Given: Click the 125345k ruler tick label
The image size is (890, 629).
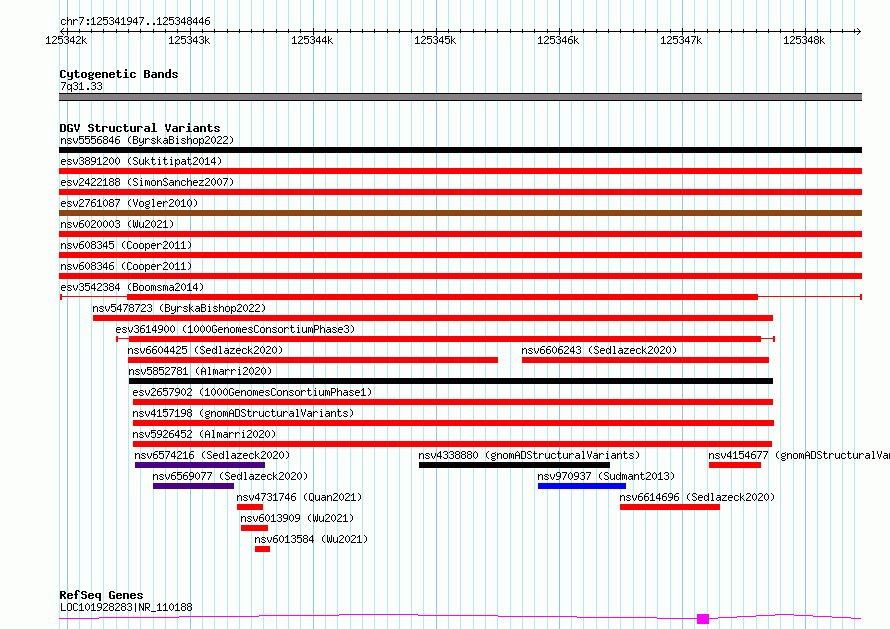Looking at the screenshot, I should pos(435,40).
